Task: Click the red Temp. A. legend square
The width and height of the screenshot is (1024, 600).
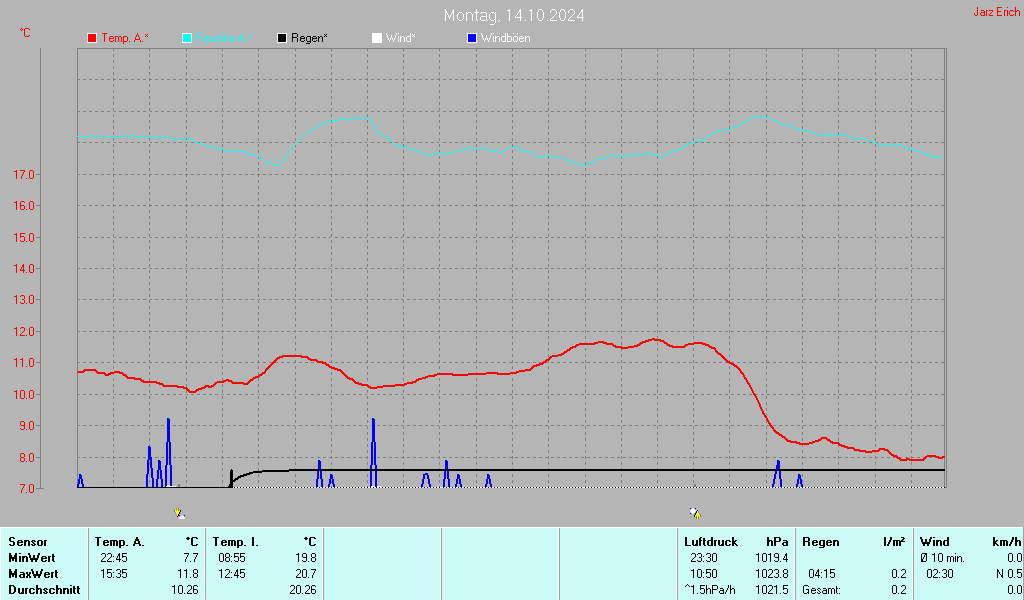Action: (x=92, y=38)
